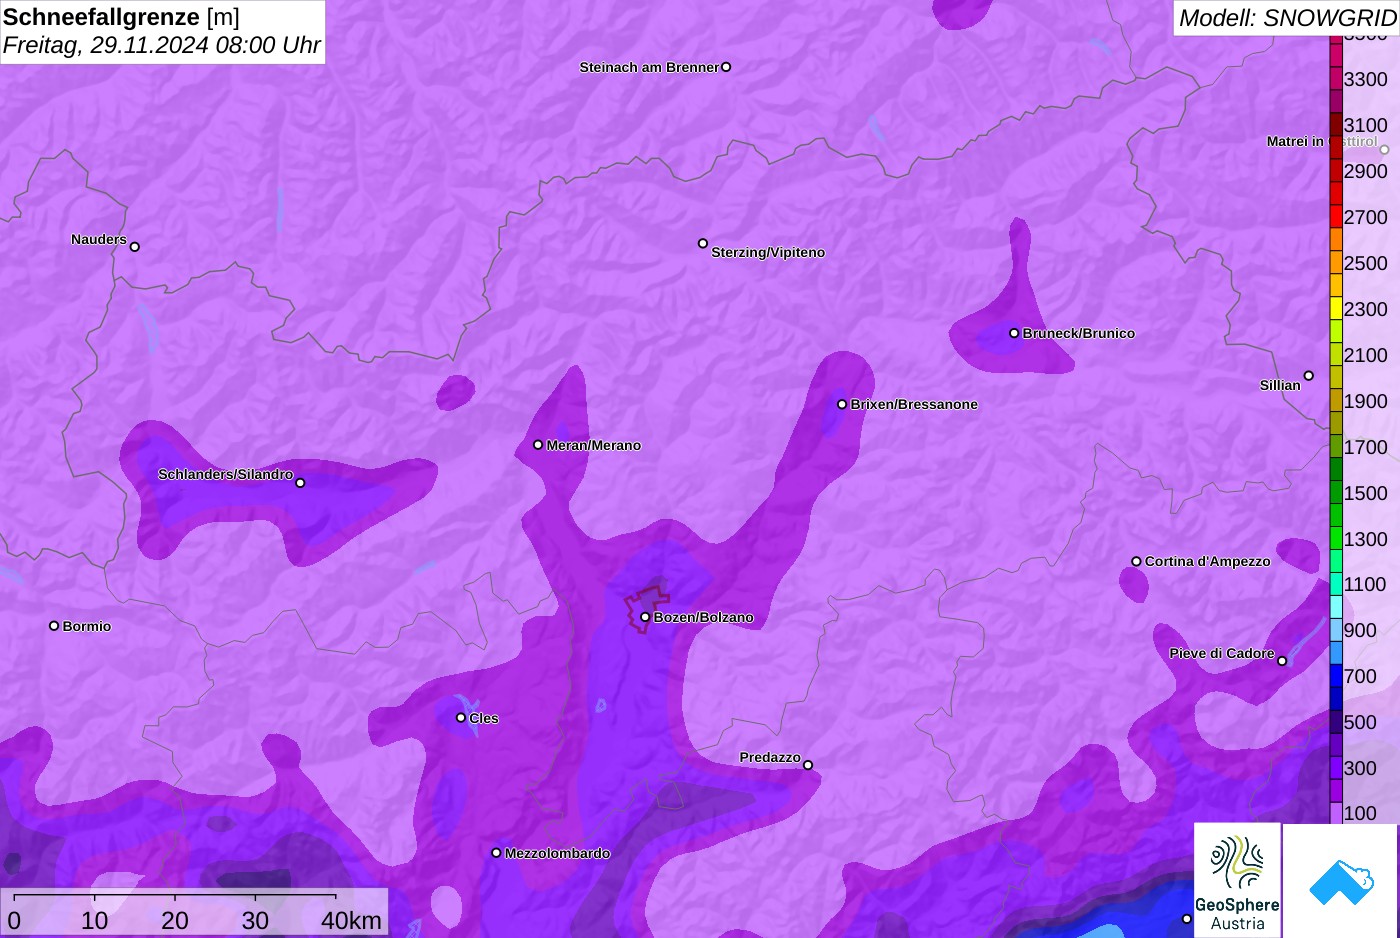Viewport: 1400px width, 938px height.
Task: Click the Bozen/Bolzano label
Action: click(x=704, y=617)
